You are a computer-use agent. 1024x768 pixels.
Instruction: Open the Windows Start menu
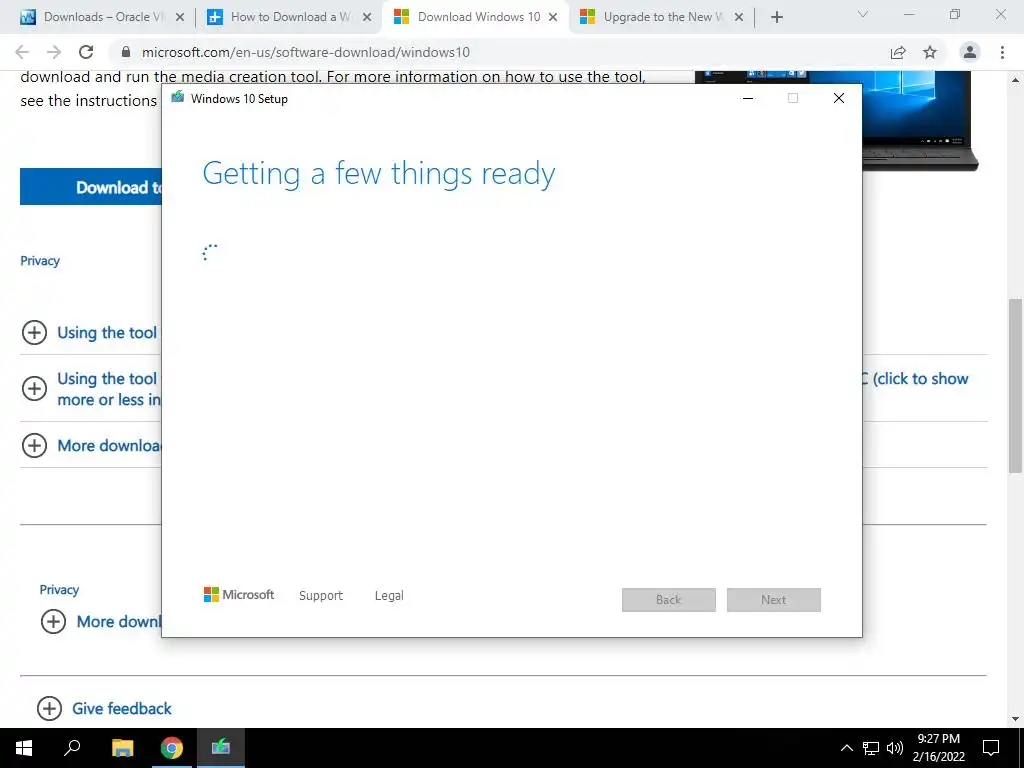pyautogui.click(x=24, y=748)
